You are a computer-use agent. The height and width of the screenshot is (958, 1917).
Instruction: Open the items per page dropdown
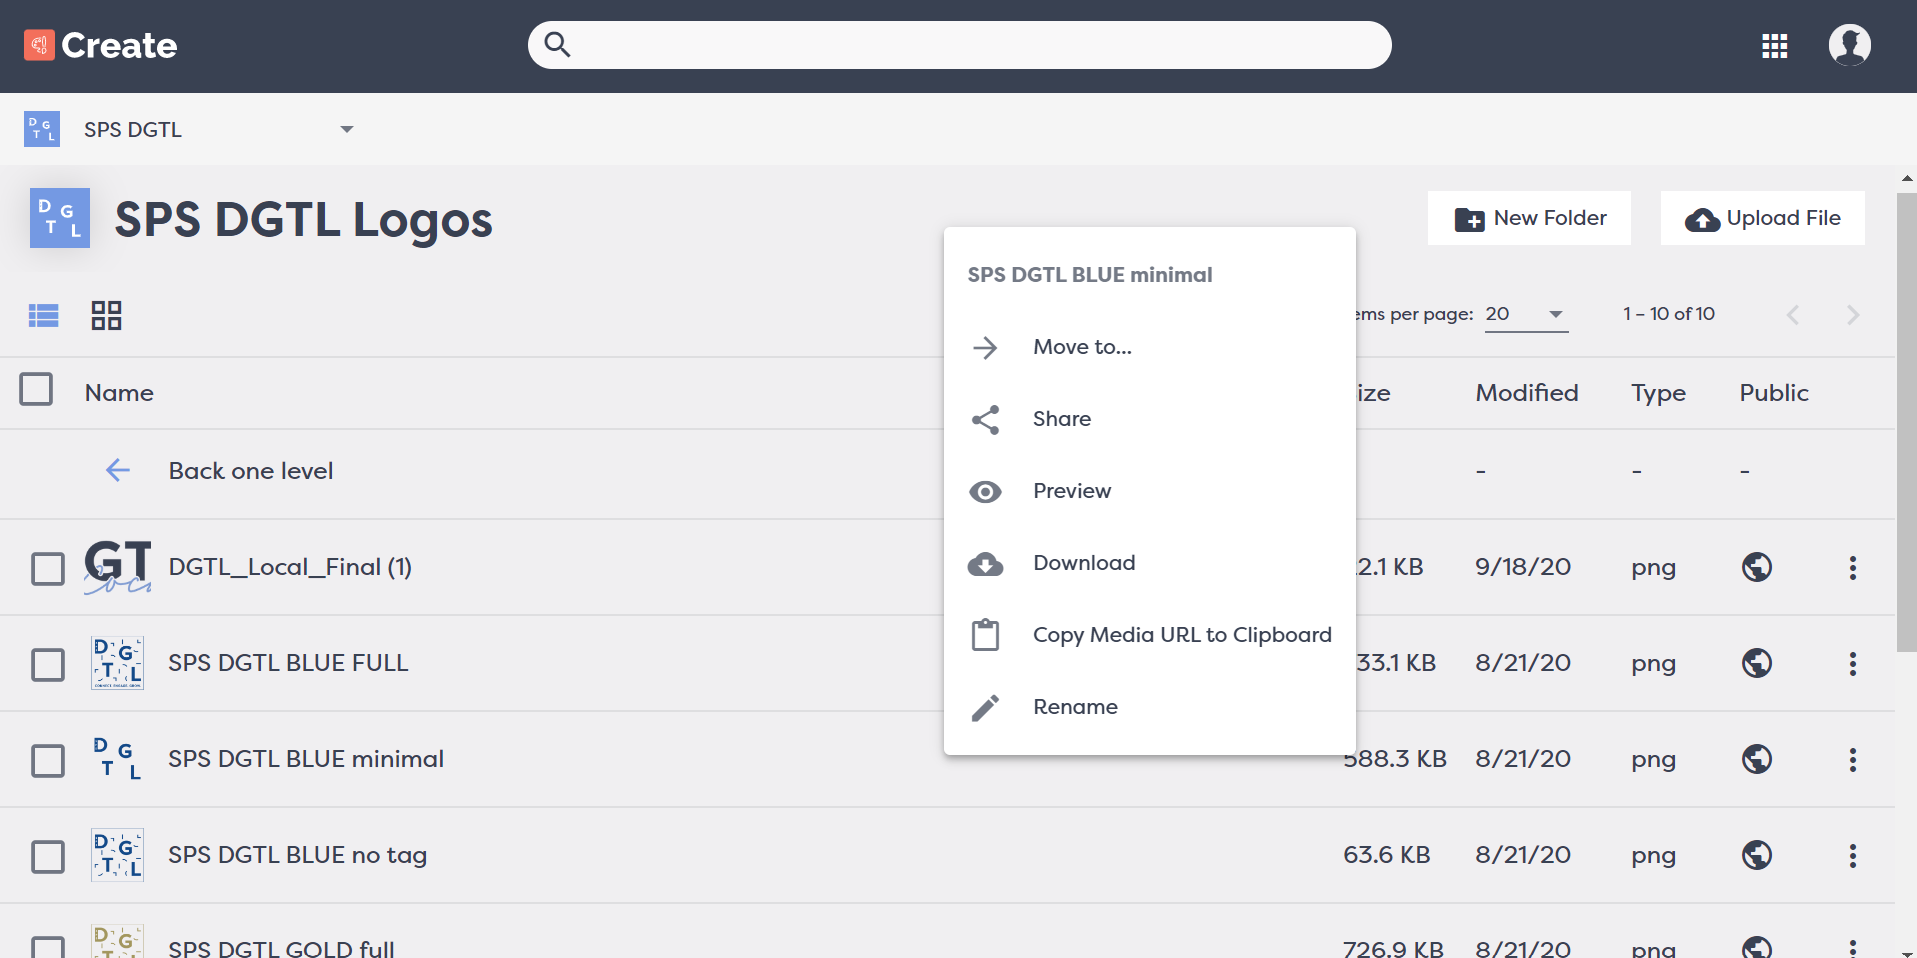(x=1526, y=314)
